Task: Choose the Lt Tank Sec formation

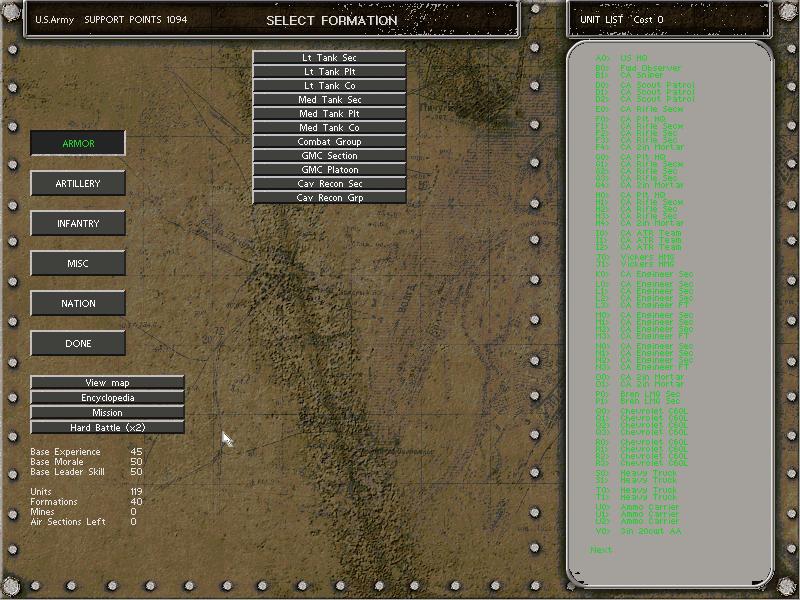Action: 329,58
